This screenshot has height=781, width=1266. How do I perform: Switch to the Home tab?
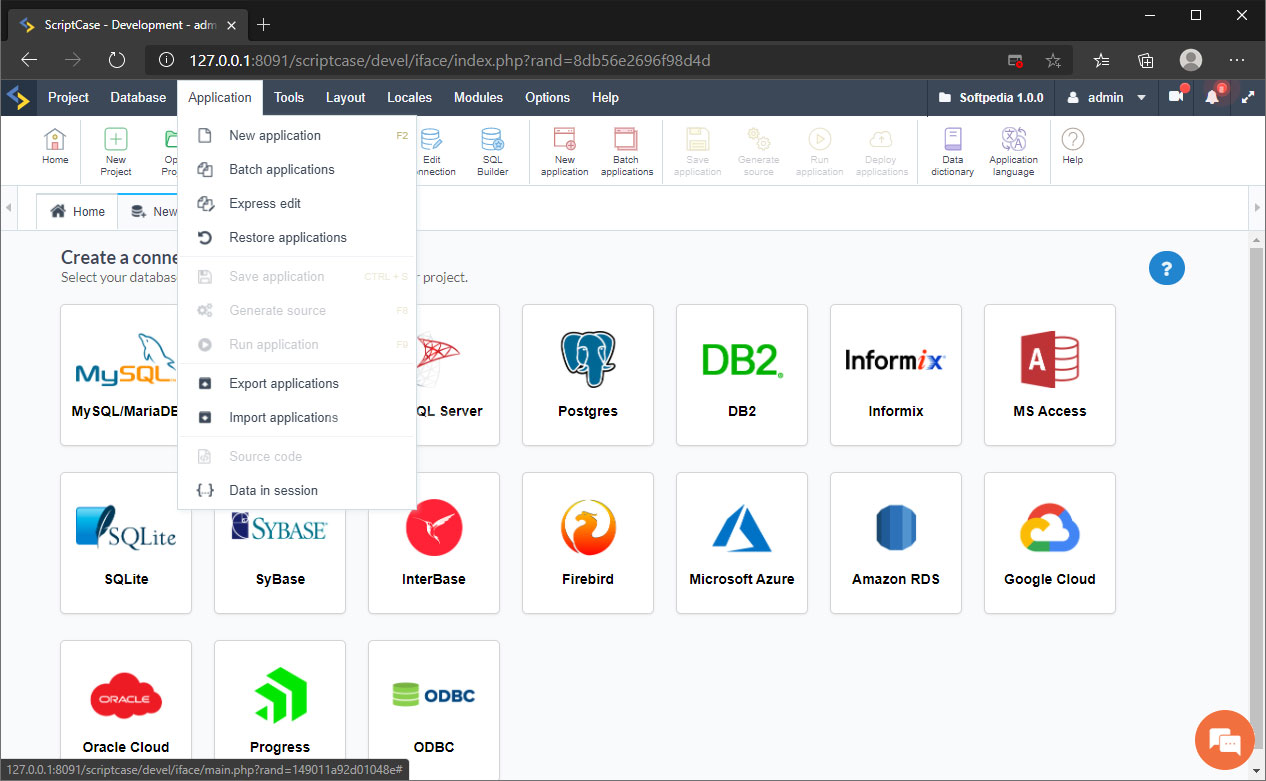click(x=78, y=211)
